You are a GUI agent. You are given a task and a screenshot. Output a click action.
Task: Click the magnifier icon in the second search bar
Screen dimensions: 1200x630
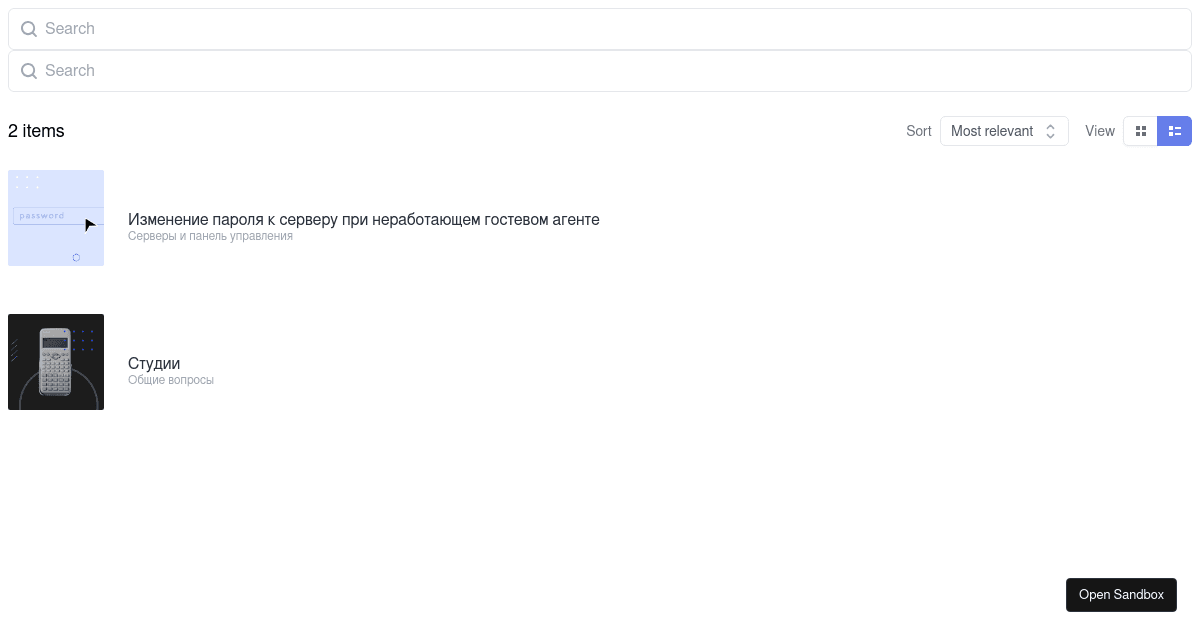29,71
